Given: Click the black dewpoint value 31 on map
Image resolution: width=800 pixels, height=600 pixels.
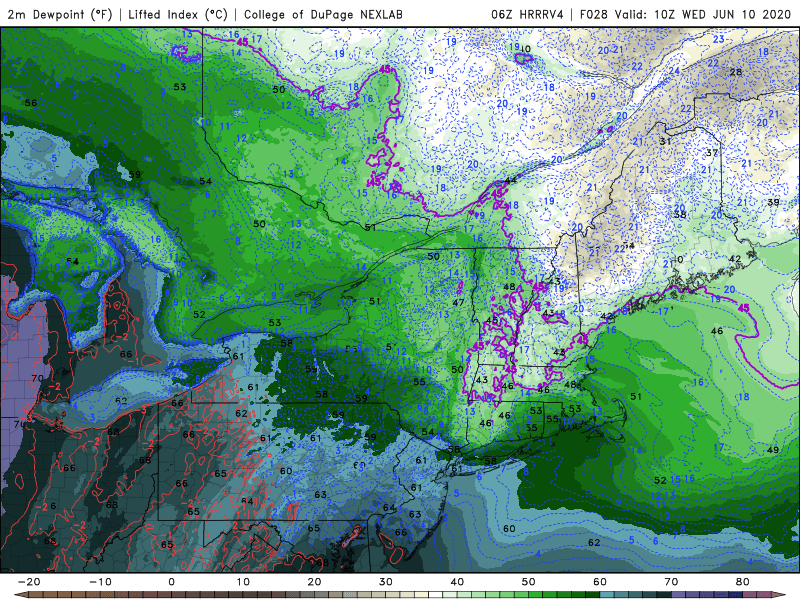Looking at the screenshot, I should 665,141.
